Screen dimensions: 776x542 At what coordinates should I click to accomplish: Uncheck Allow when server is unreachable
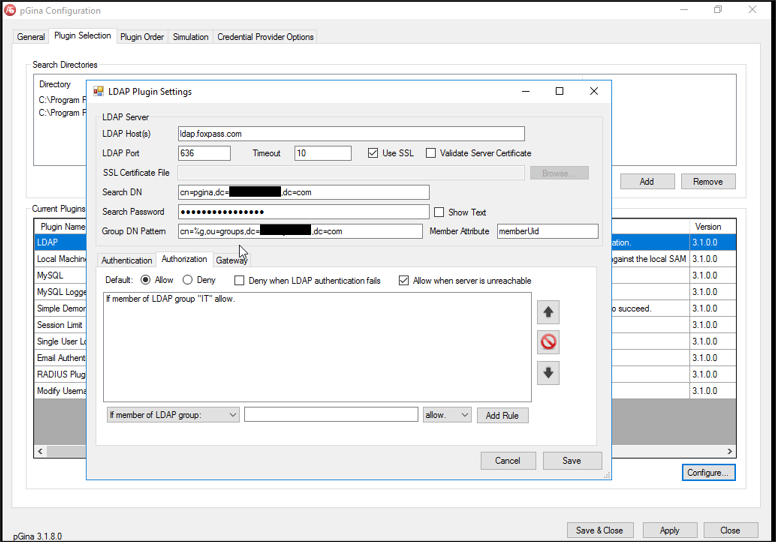coord(404,280)
